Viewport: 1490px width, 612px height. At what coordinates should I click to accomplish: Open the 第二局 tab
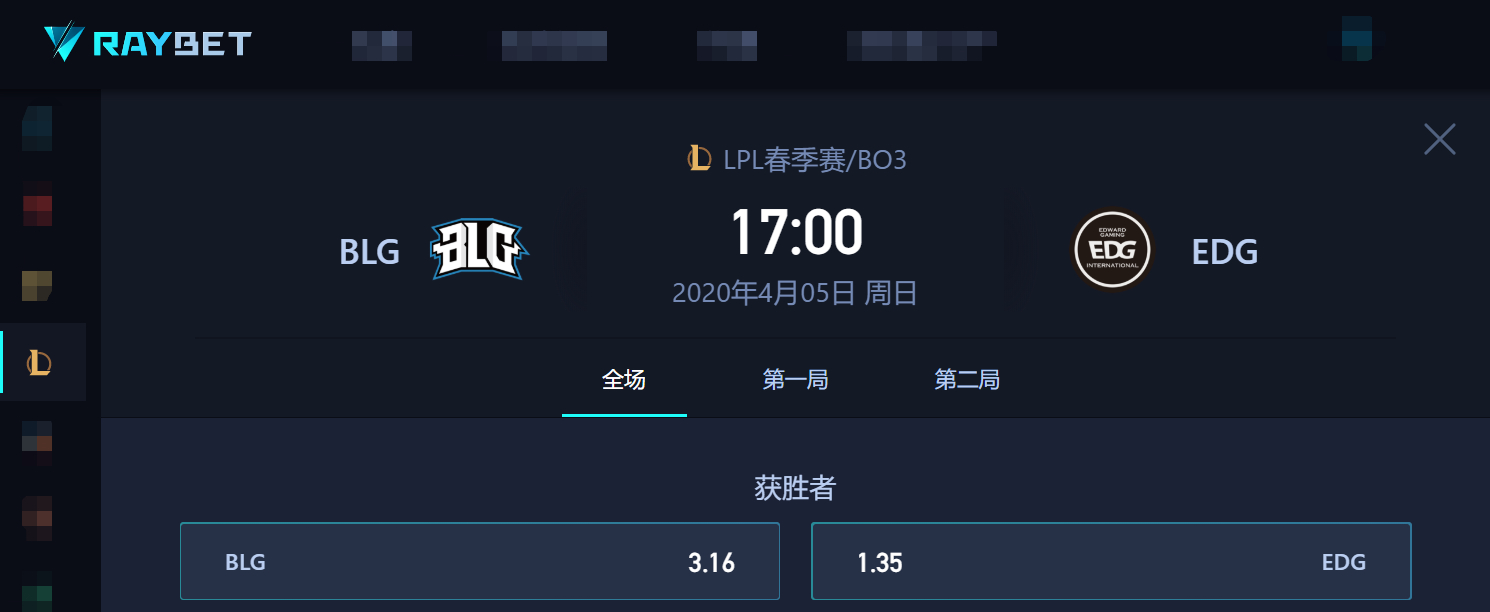pyautogui.click(x=967, y=380)
